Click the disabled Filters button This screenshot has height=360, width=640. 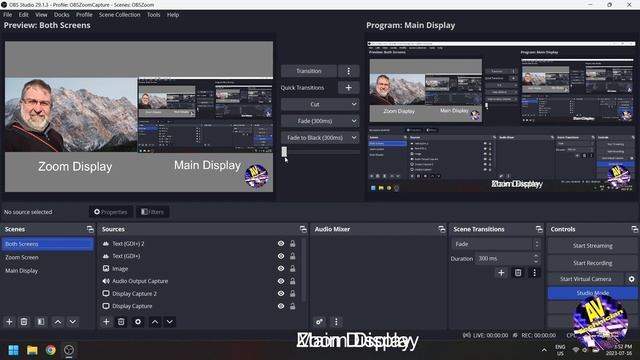(152, 212)
